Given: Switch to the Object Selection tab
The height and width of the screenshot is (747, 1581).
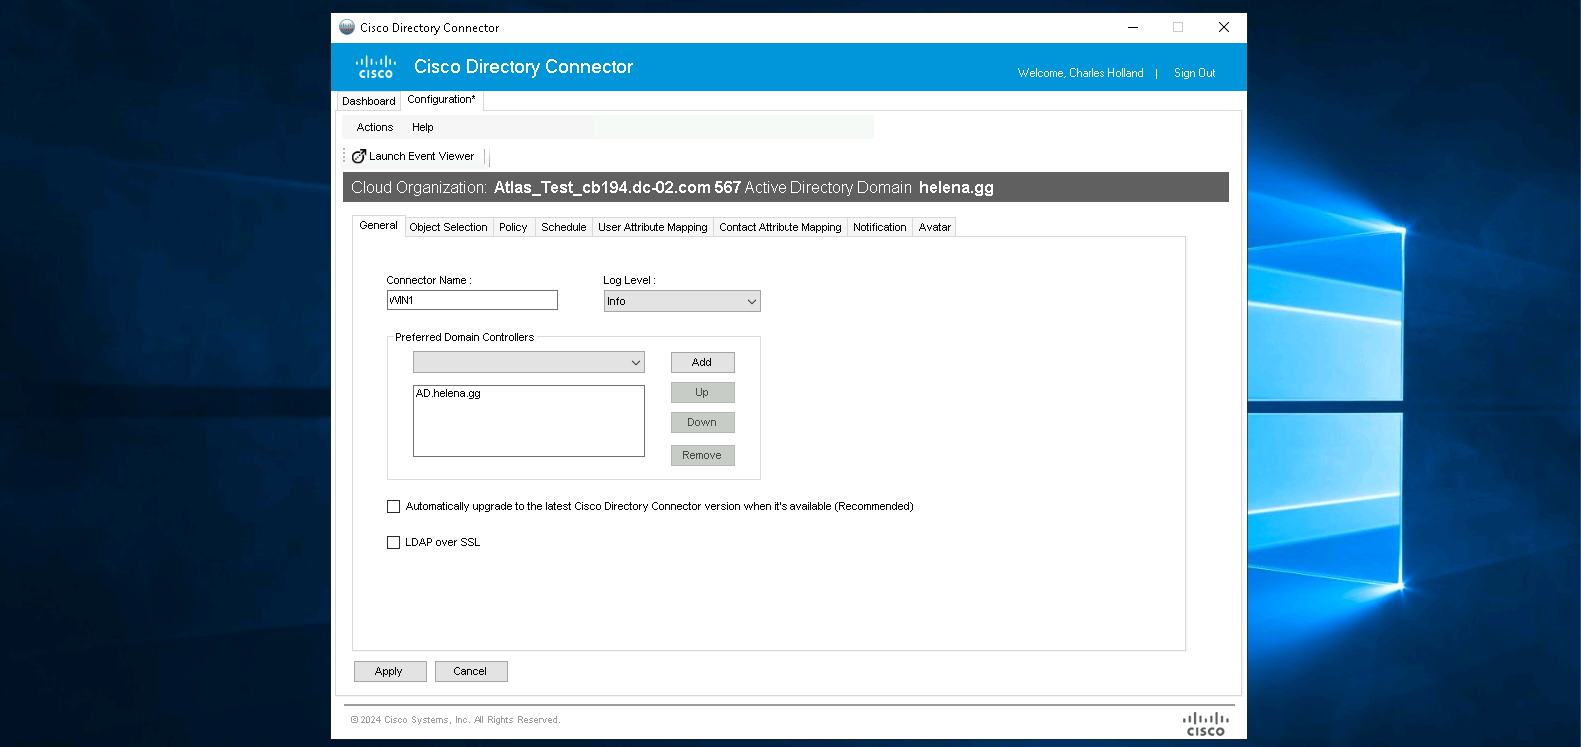Looking at the screenshot, I should (448, 228).
